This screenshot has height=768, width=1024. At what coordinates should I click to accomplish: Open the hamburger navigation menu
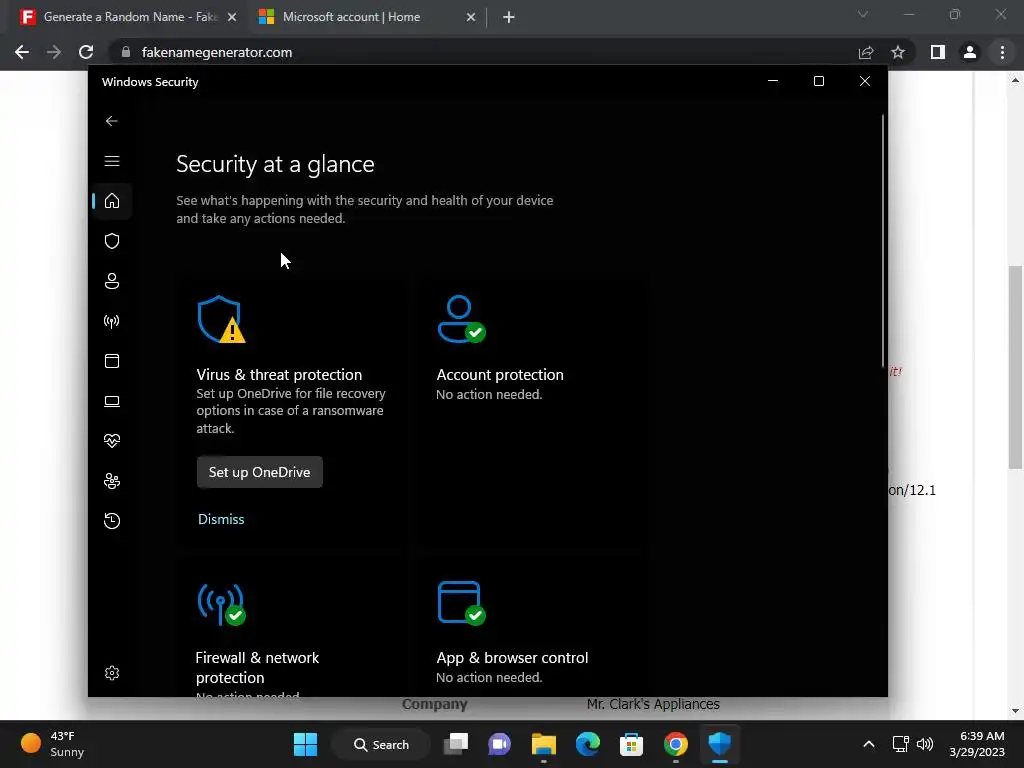pyautogui.click(x=112, y=161)
